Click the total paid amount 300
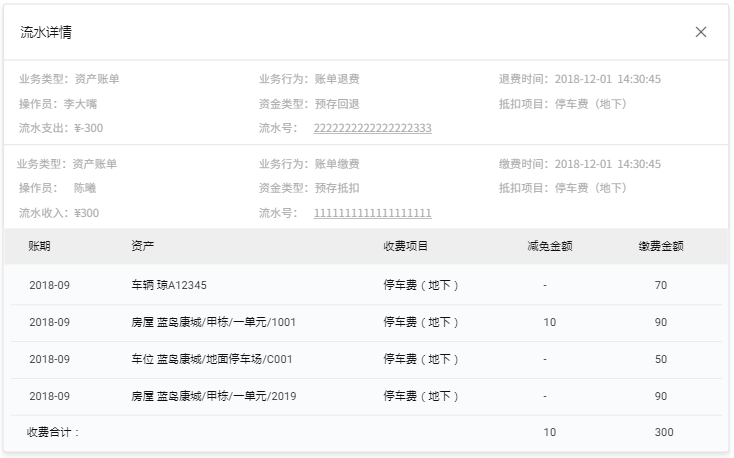734x458 pixels. 663,433
